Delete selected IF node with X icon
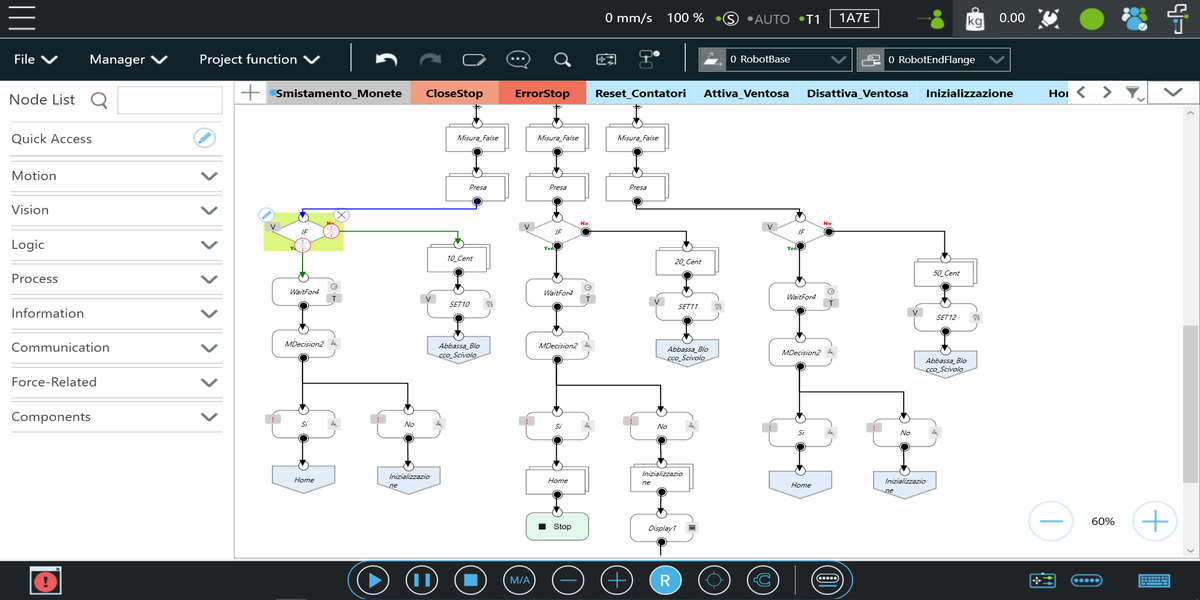 click(341, 214)
